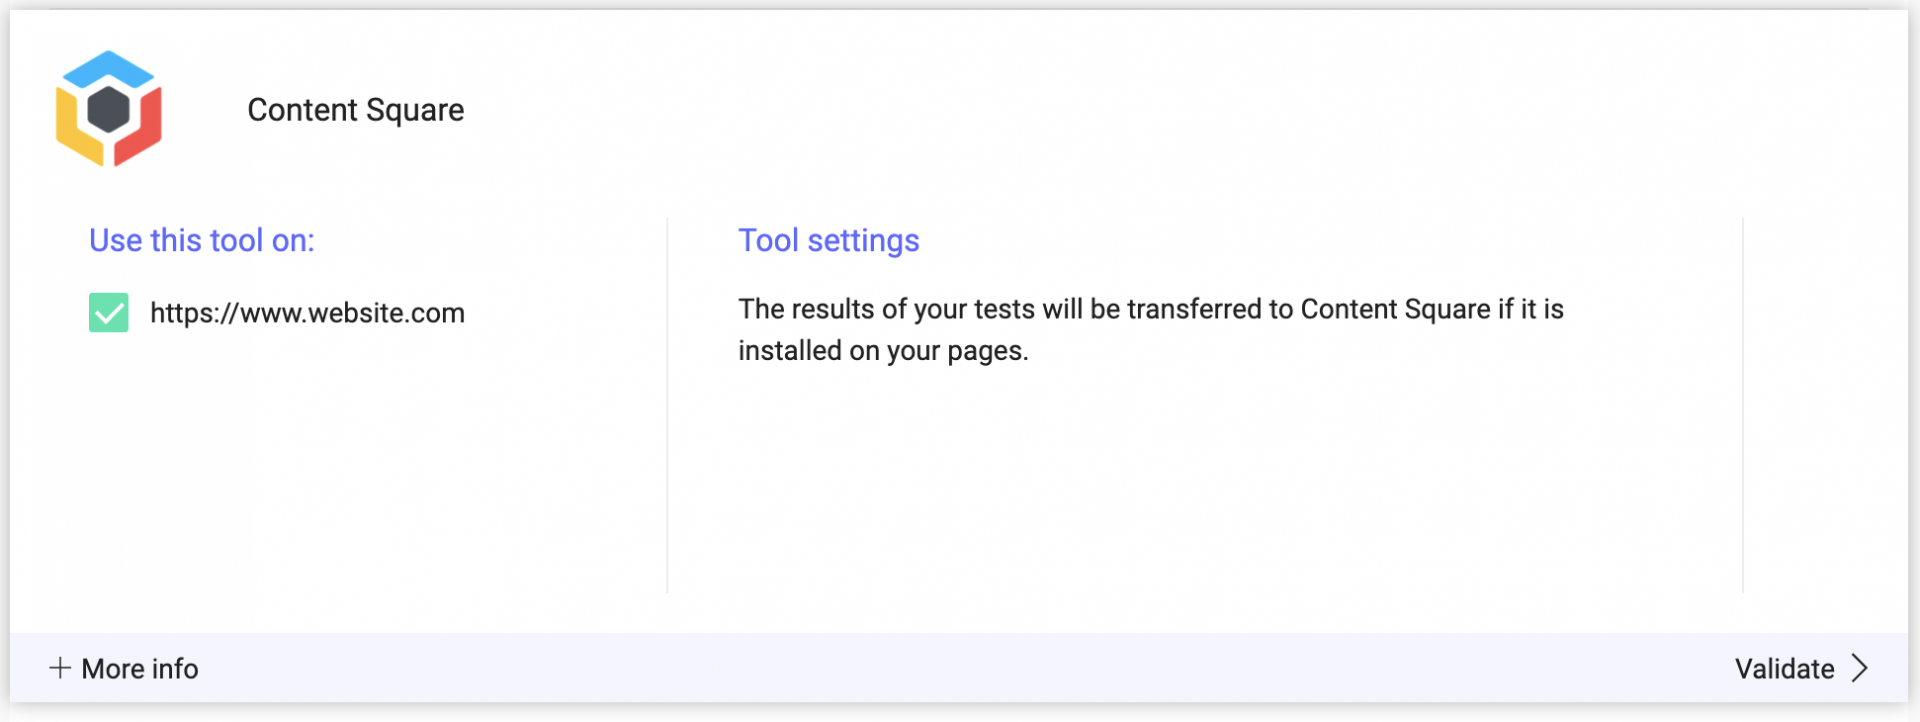
Task: Click the first line of the settings description
Action: tap(1150, 309)
